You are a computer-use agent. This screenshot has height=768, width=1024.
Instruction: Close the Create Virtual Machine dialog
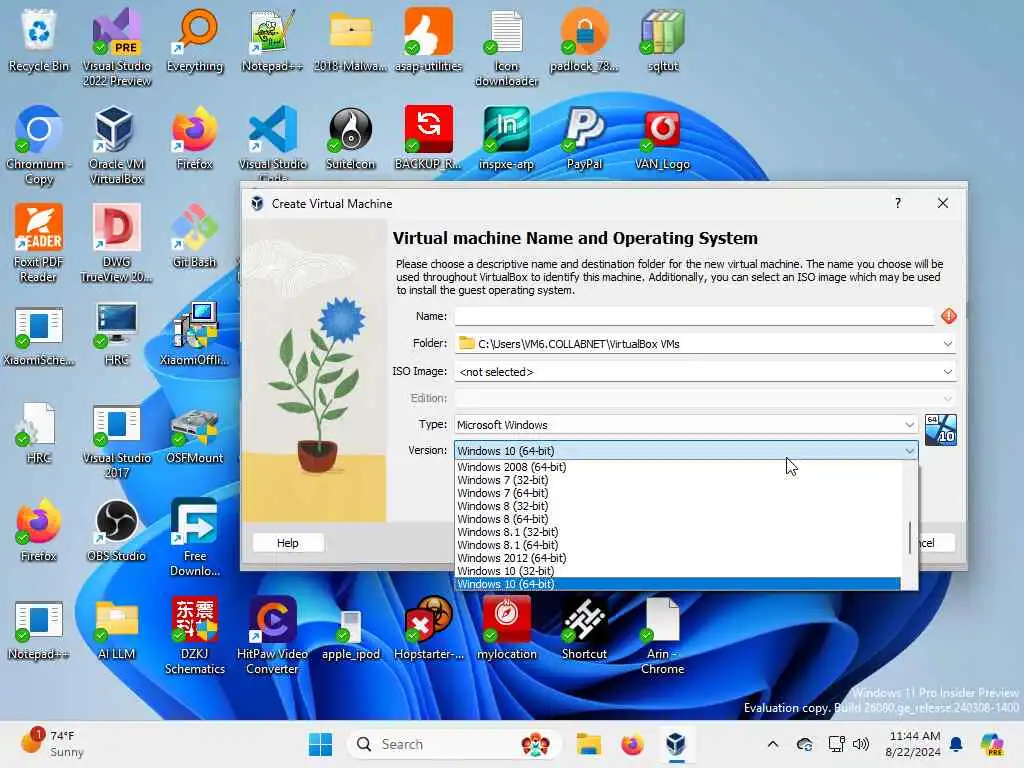(x=942, y=203)
